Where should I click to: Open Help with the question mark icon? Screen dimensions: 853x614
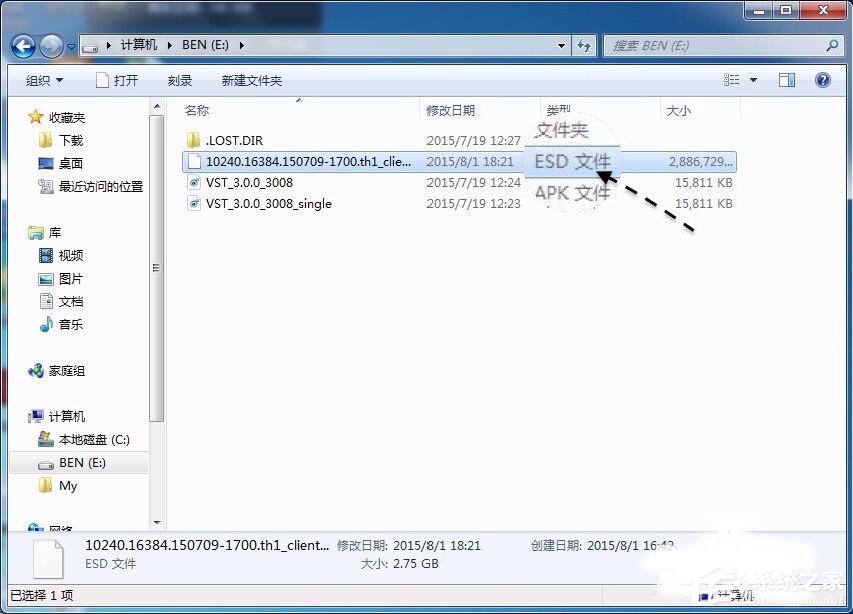[822, 80]
